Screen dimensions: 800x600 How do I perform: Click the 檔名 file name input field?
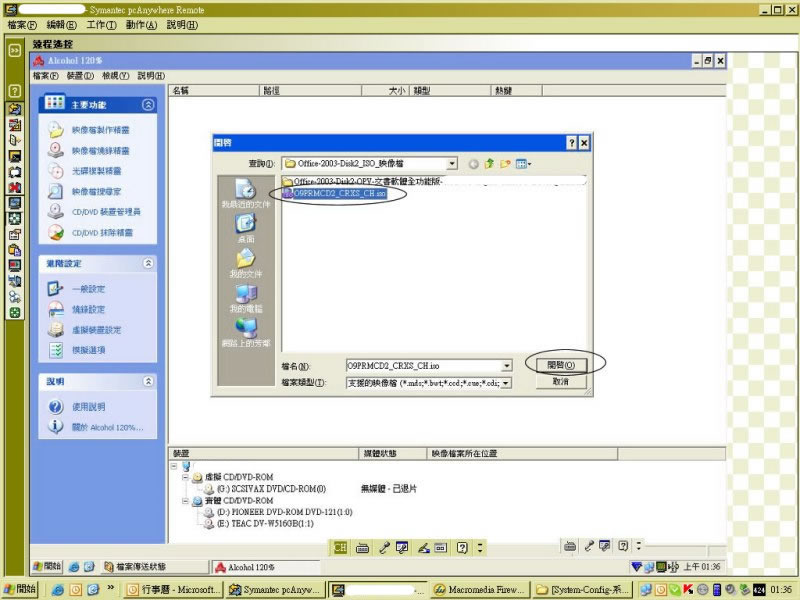(x=423, y=366)
